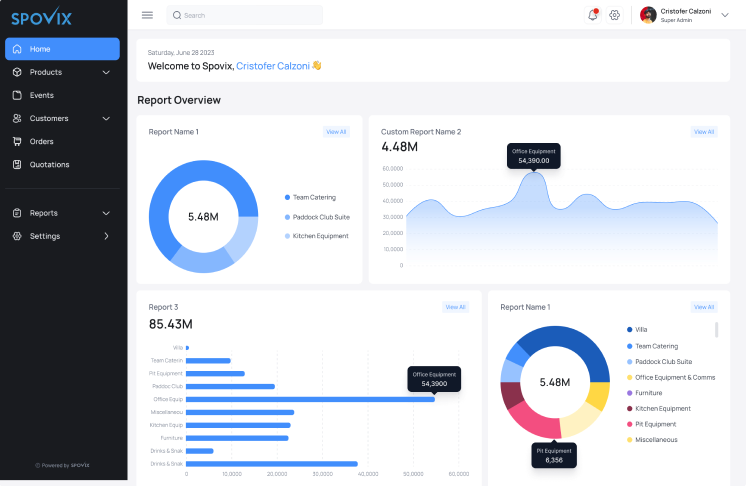Click the Office Equipment bar in Report 3
This screenshot has height=486, width=746.
click(310, 398)
